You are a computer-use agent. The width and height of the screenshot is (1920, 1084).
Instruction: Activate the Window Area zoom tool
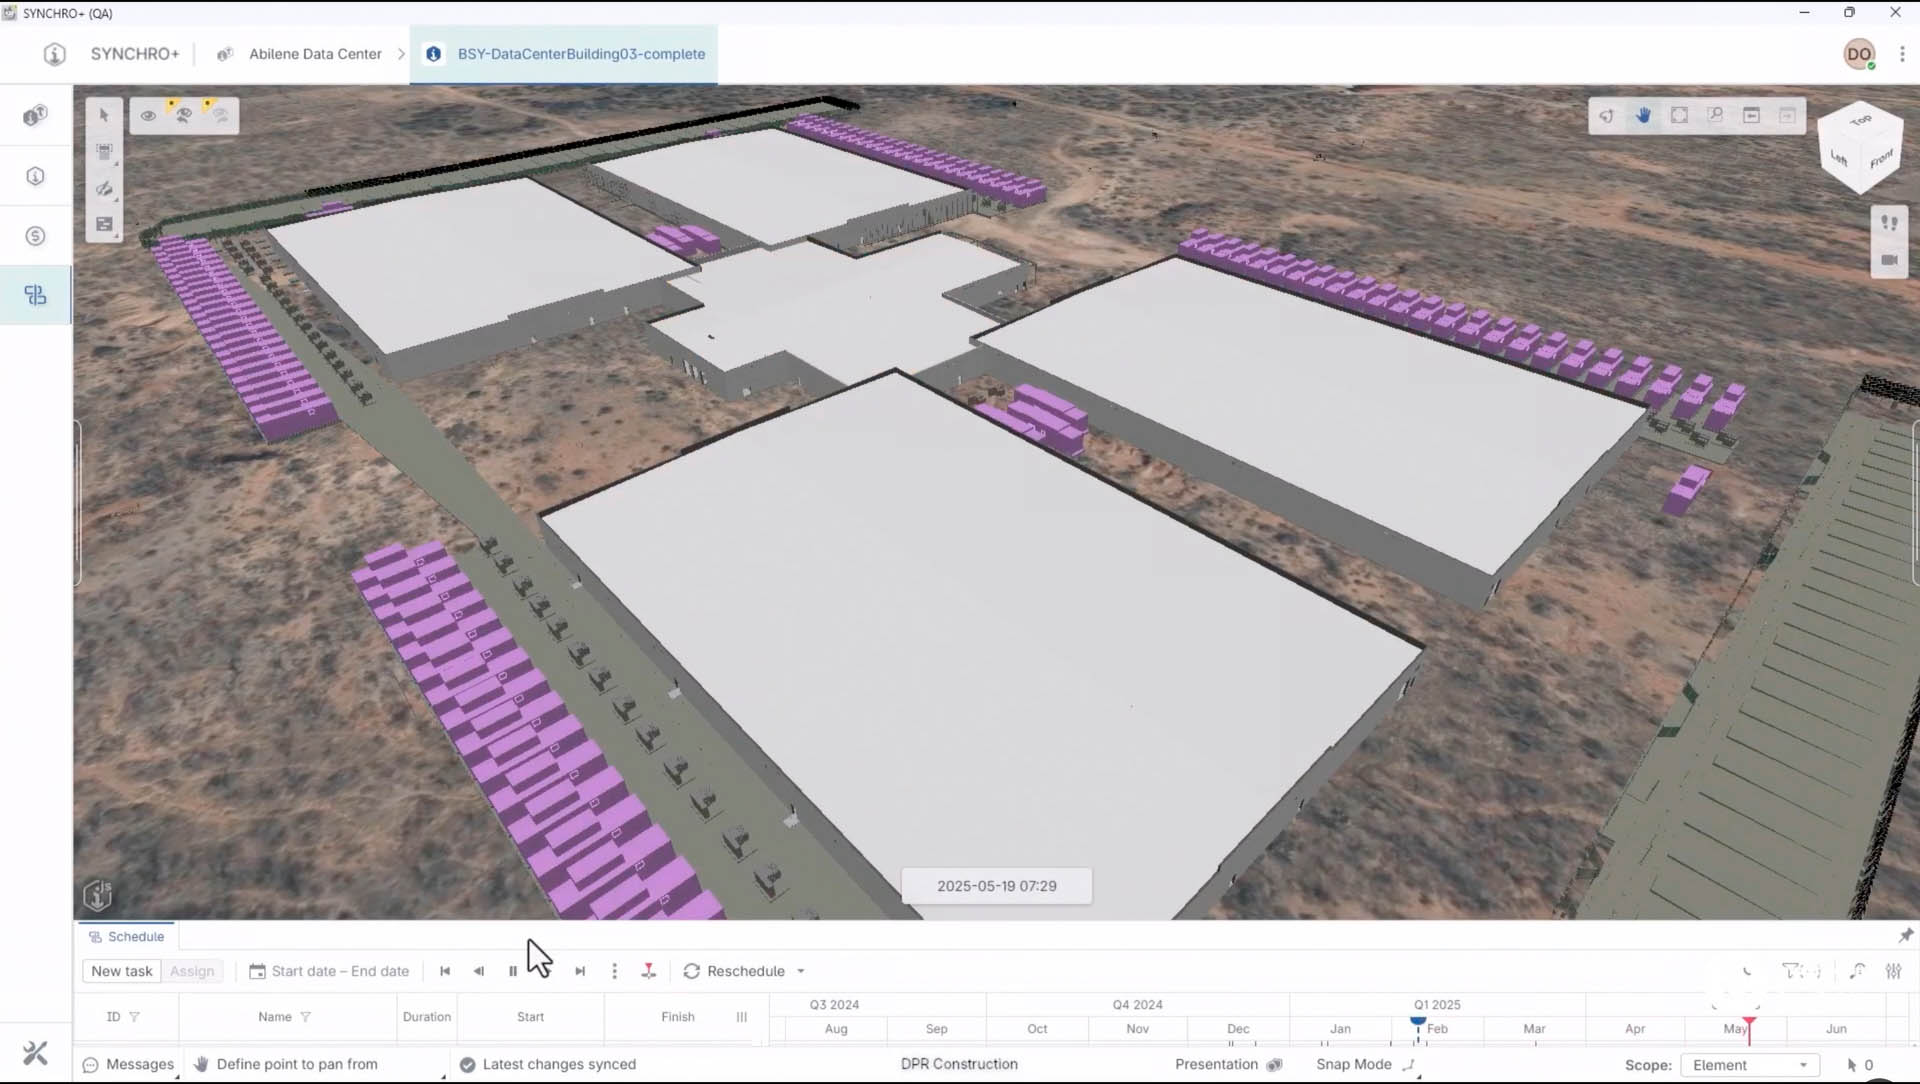(x=1715, y=116)
